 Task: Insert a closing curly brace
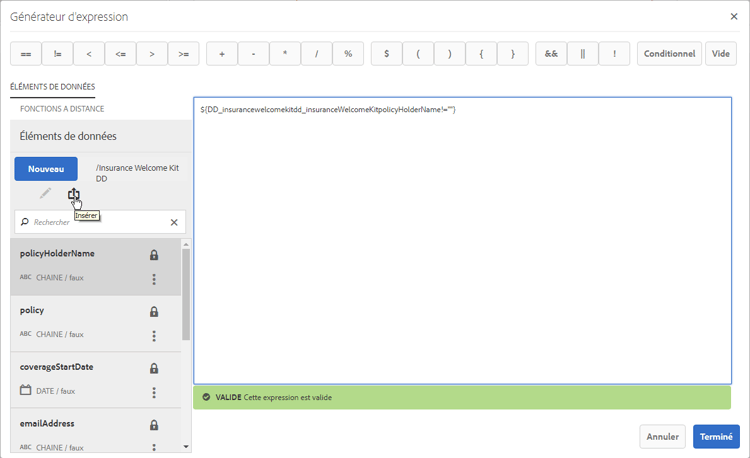[513, 54]
